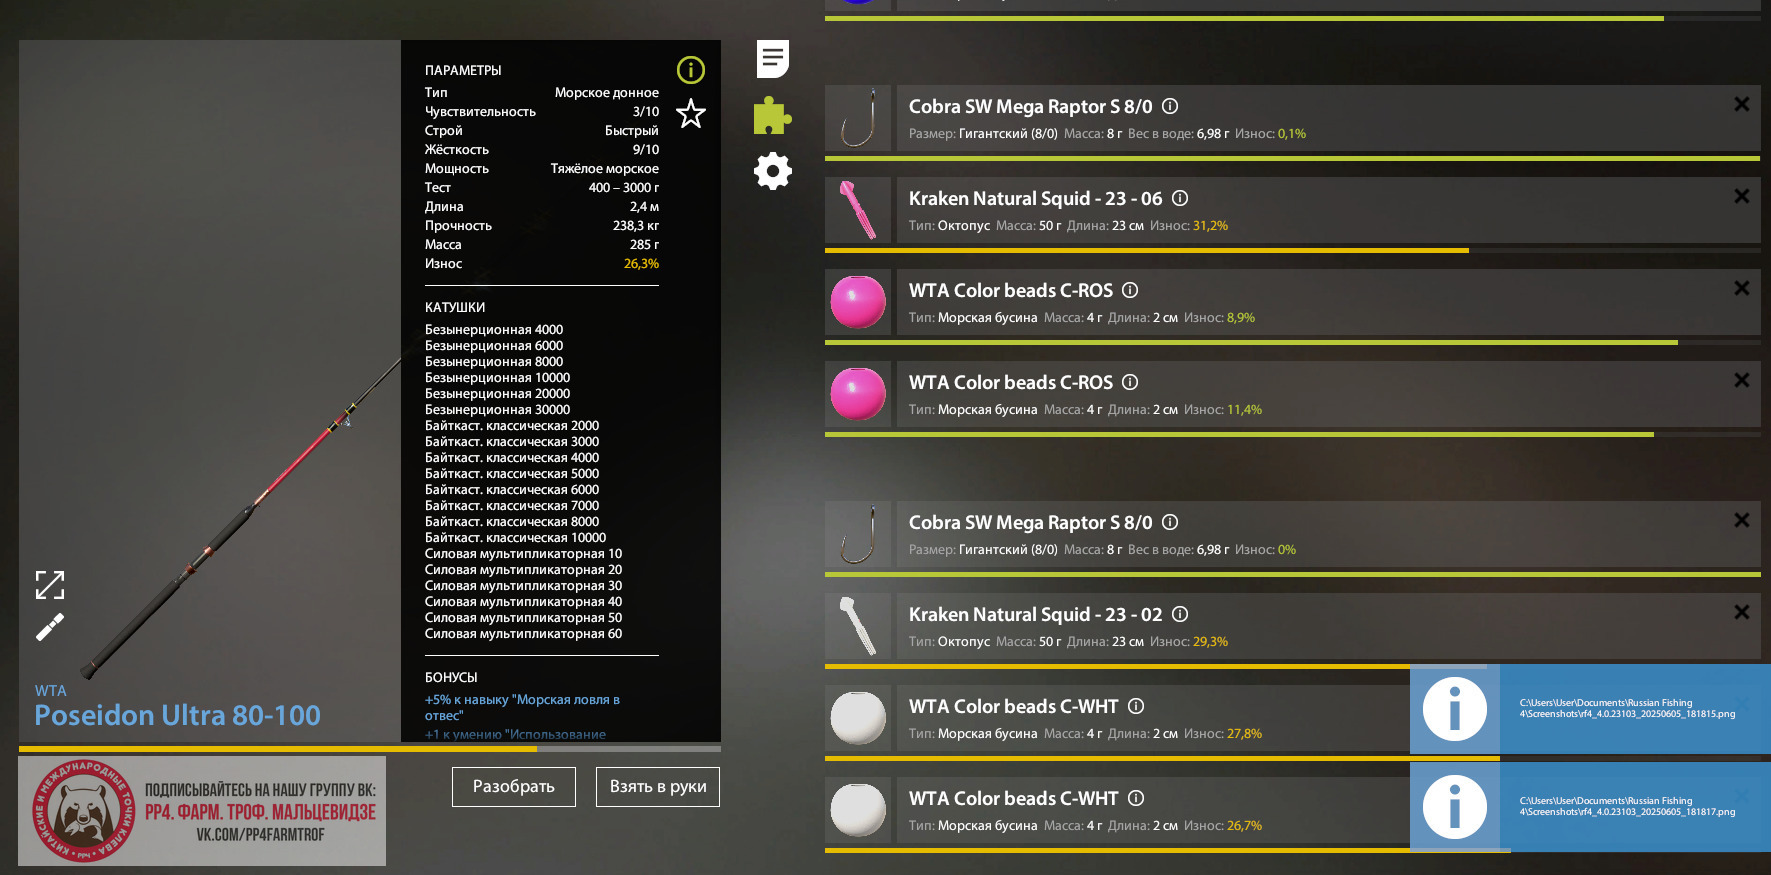Remove first Cobra SW Mega Raptor hook
Image resolution: width=1771 pixels, height=875 pixels.
[1742, 104]
